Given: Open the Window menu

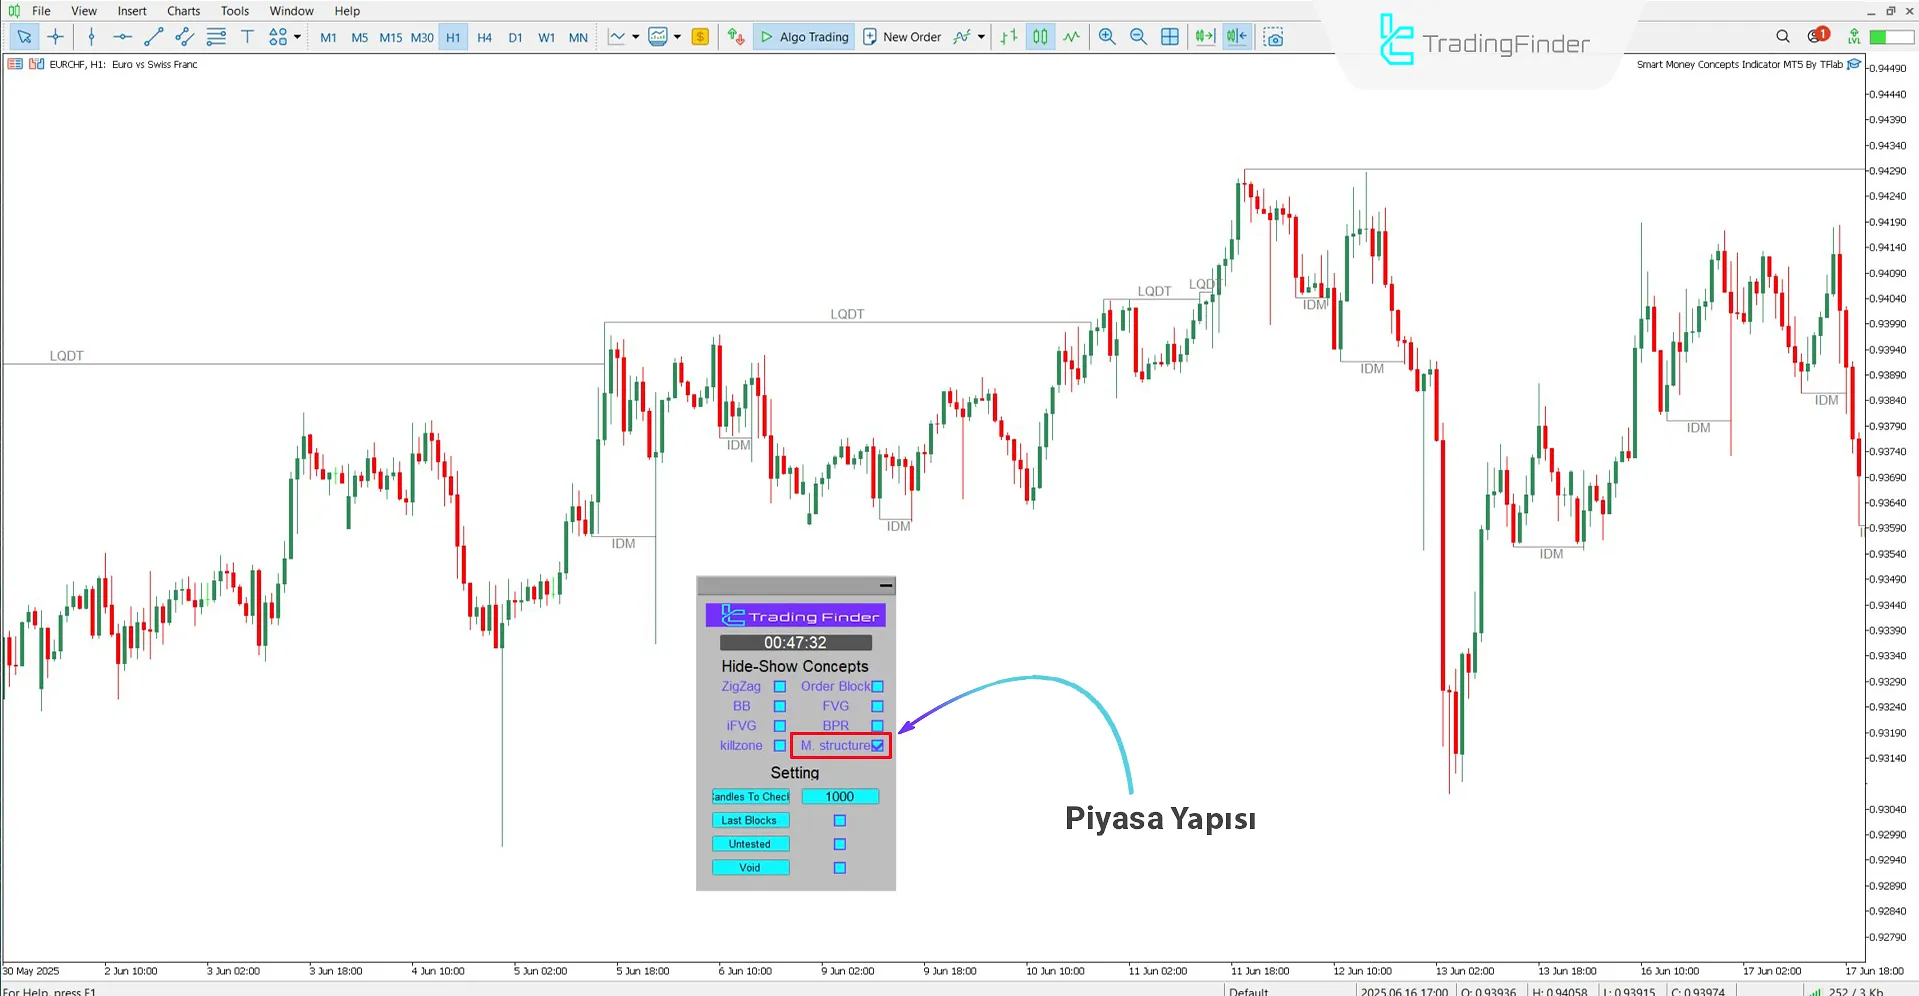Looking at the screenshot, I should pyautogui.click(x=291, y=11).
